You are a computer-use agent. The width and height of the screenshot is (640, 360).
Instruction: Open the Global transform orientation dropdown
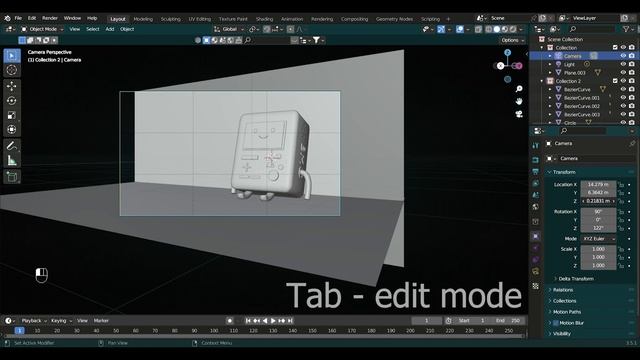(229, 29)
